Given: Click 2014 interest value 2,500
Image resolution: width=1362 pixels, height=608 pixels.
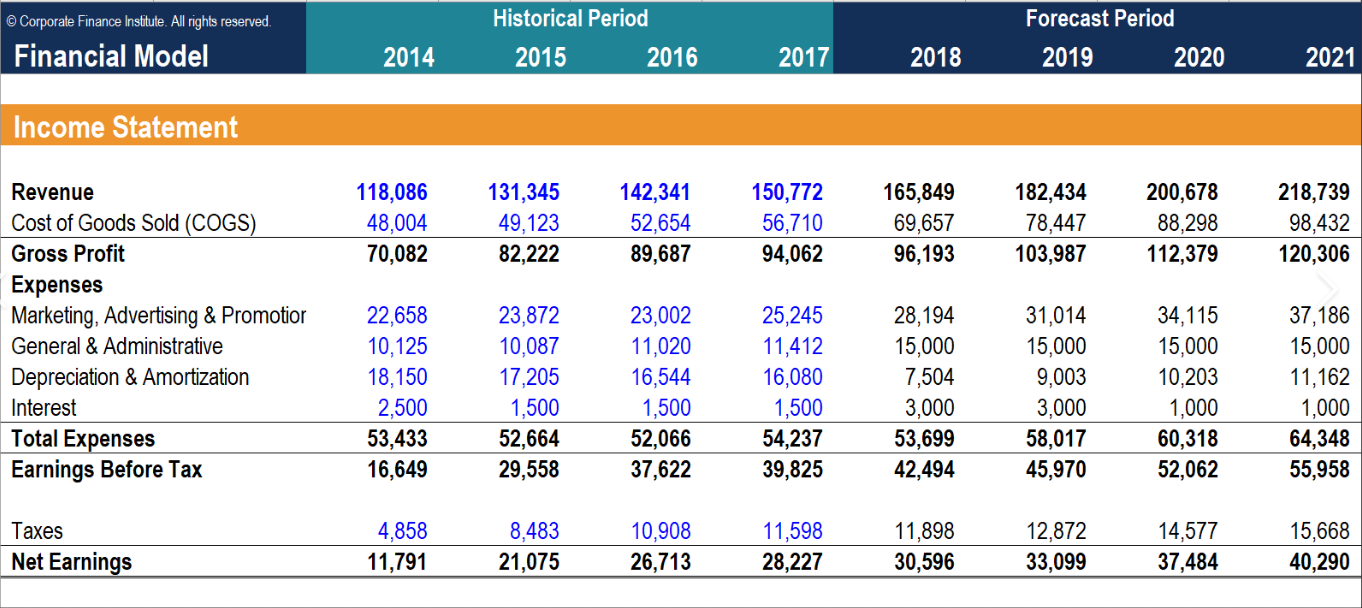Looking at the screenshot, I should [403, 408].
